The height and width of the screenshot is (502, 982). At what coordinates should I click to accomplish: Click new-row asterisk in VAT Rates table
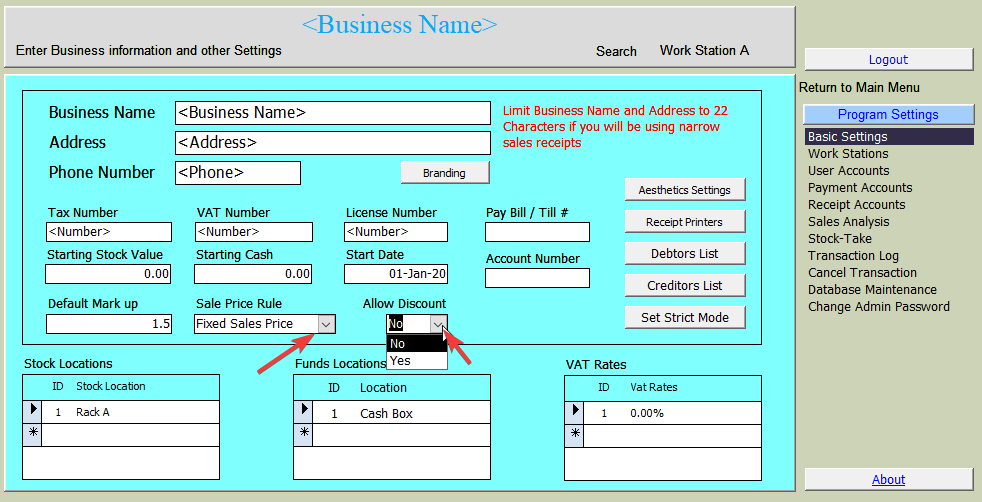tap(575, 435)
